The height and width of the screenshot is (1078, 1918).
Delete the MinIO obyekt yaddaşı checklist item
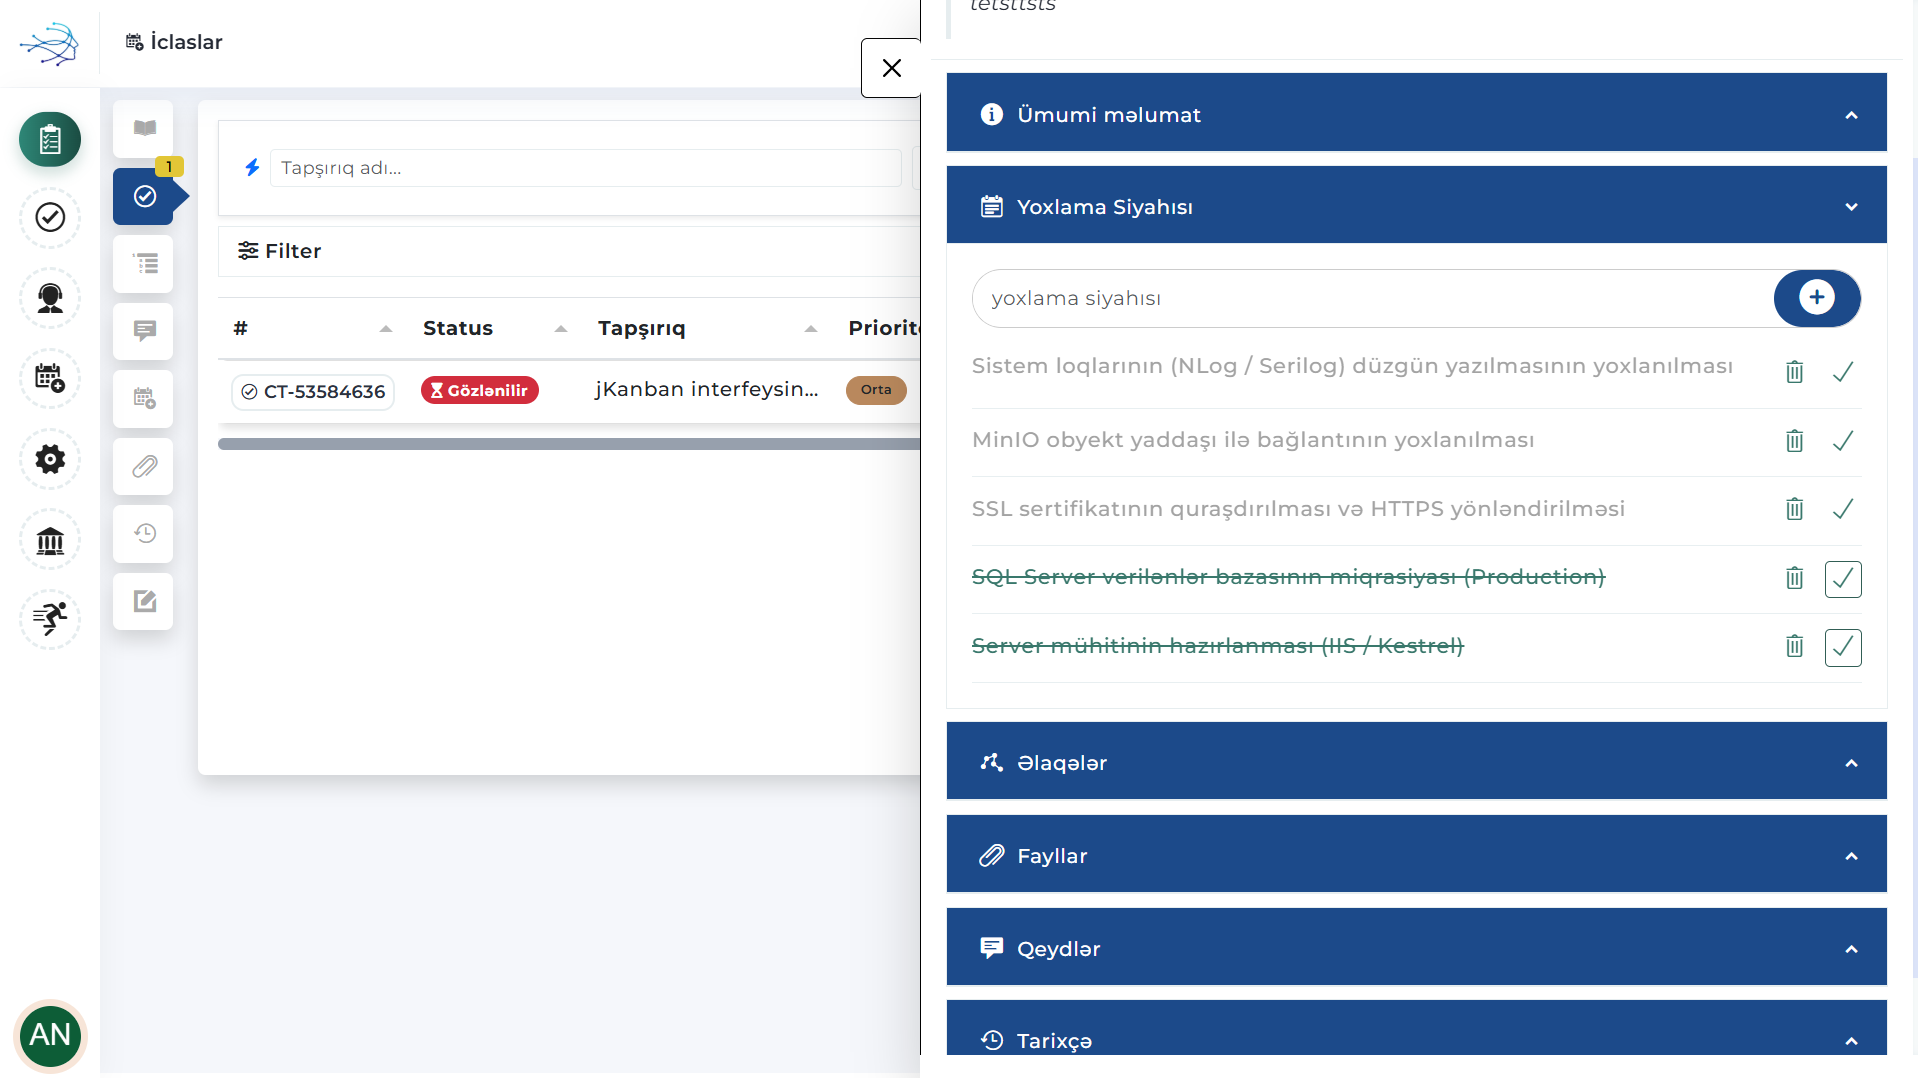1795,441
